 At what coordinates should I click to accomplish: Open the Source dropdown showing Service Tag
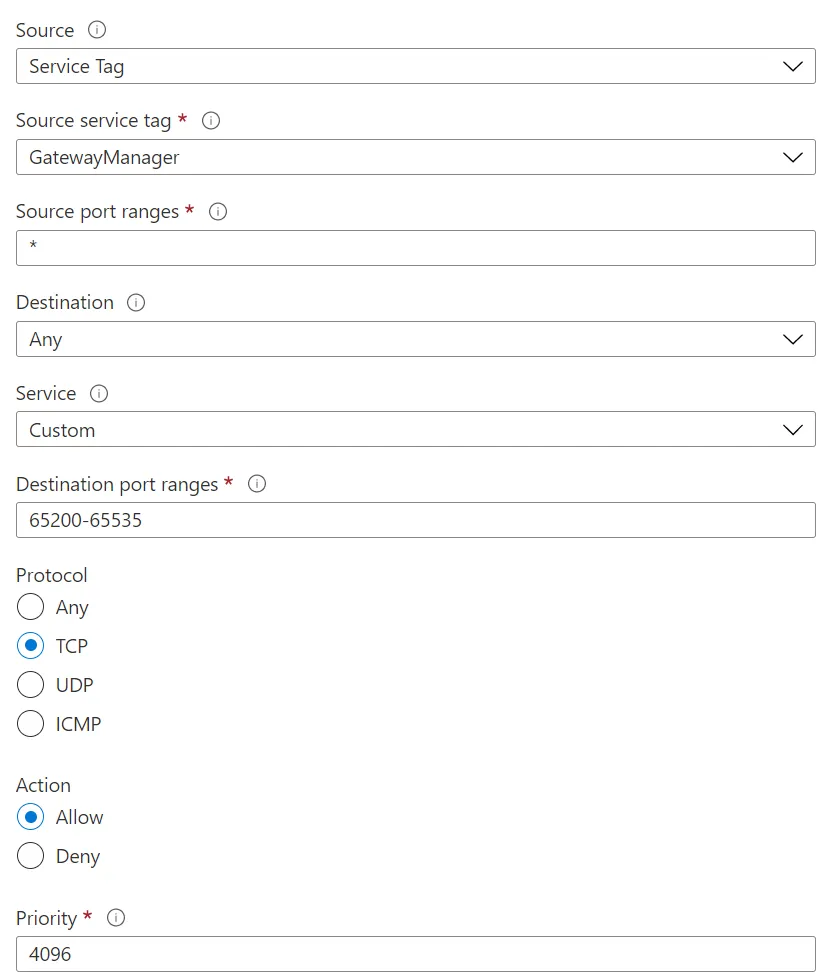tap(415, 67)
